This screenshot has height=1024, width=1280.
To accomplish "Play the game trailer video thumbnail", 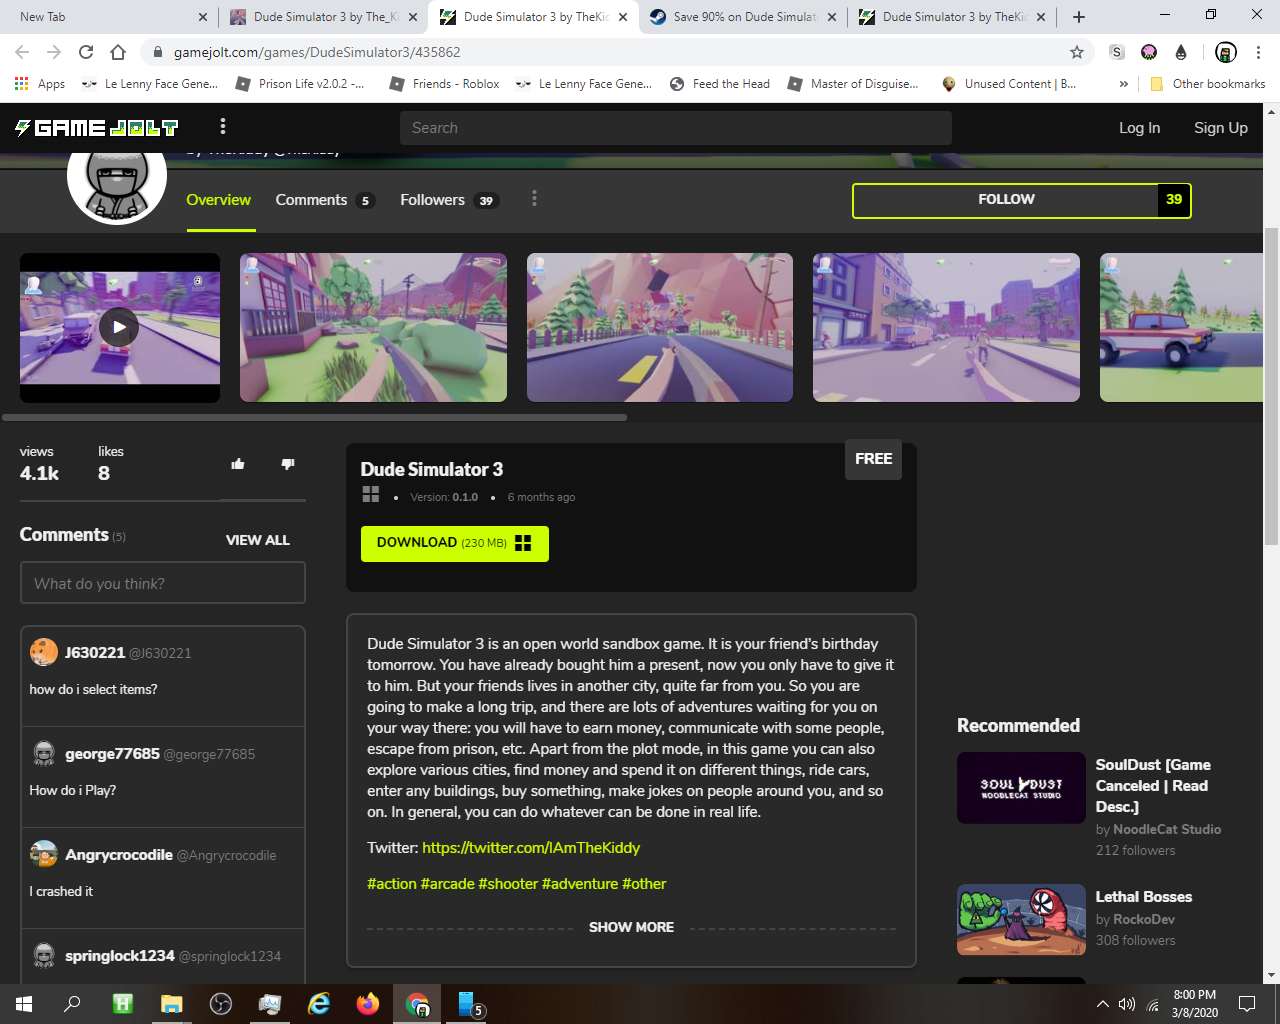I will pyautogui.click(x=119, y=327).
